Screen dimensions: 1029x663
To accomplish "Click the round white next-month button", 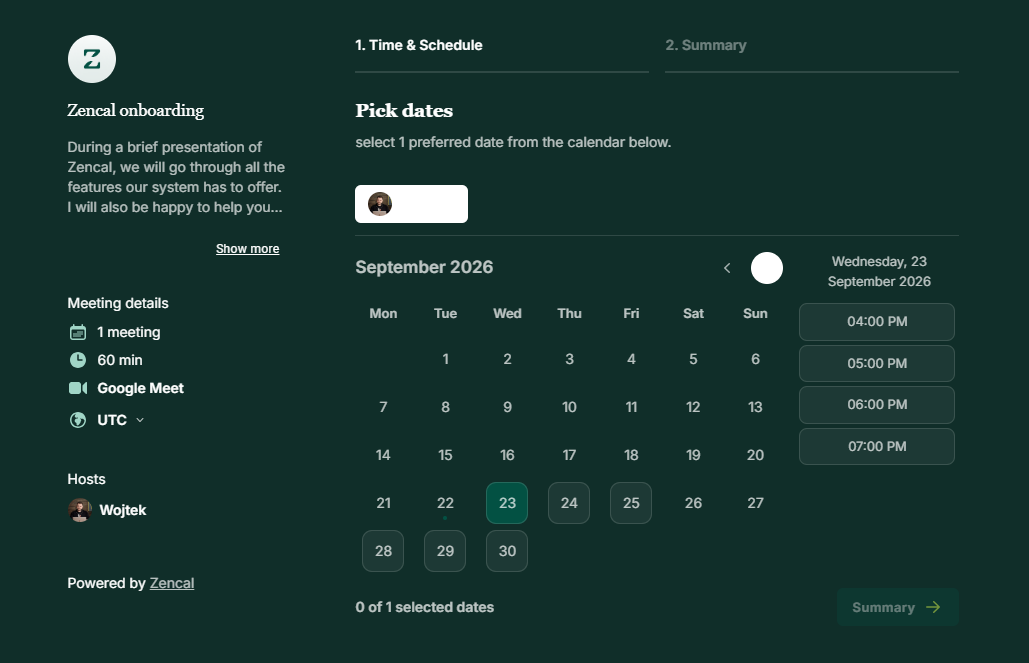I will point(766,268).
